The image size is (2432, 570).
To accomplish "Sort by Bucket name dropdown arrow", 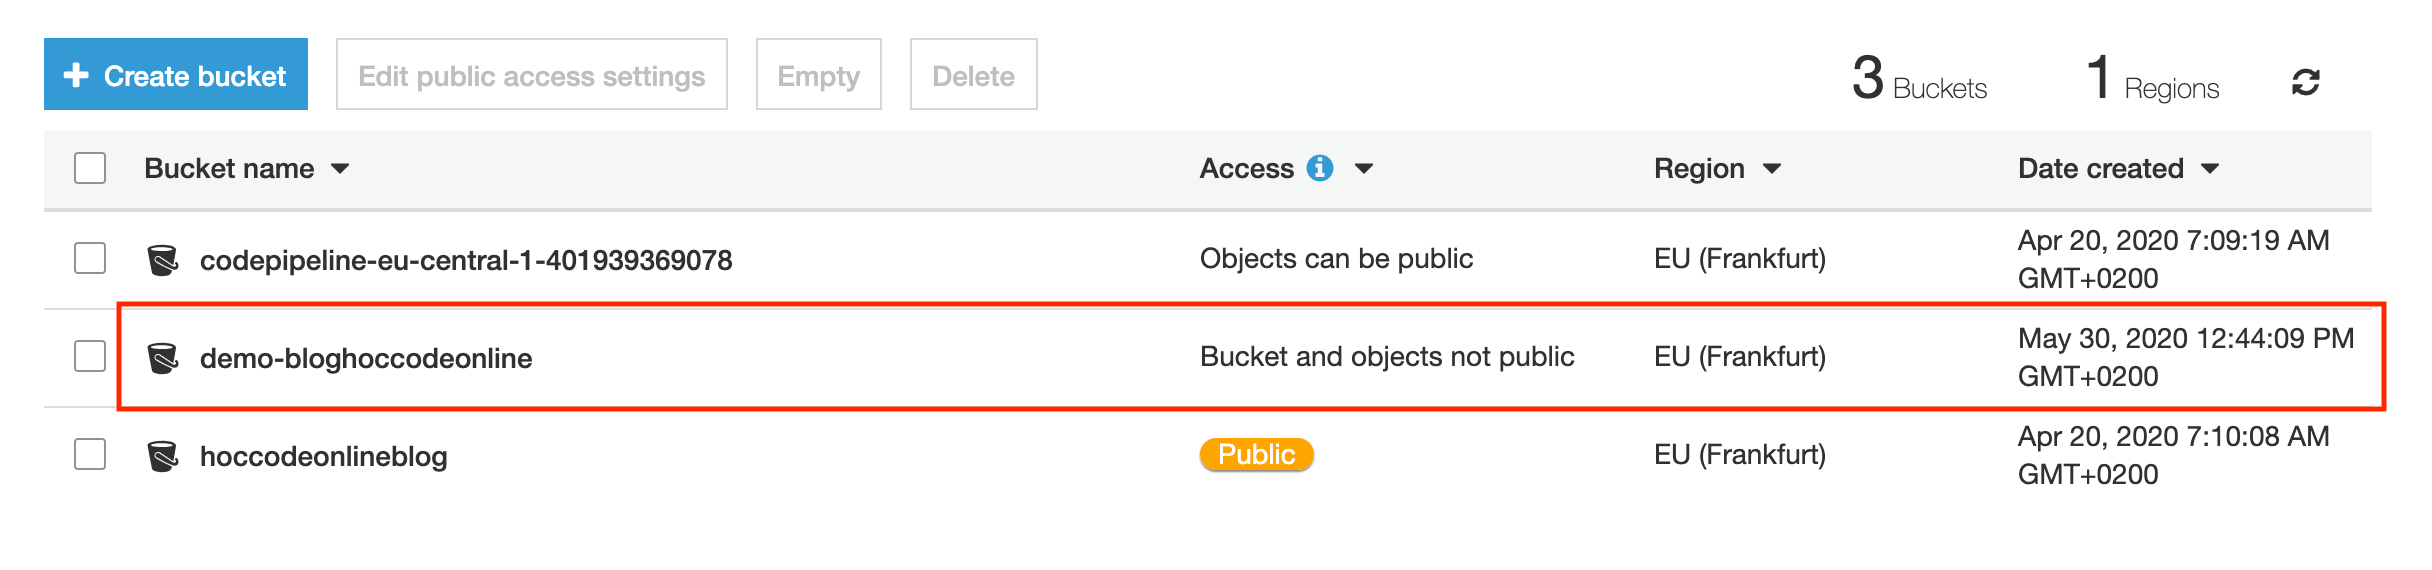I will 340,169.
